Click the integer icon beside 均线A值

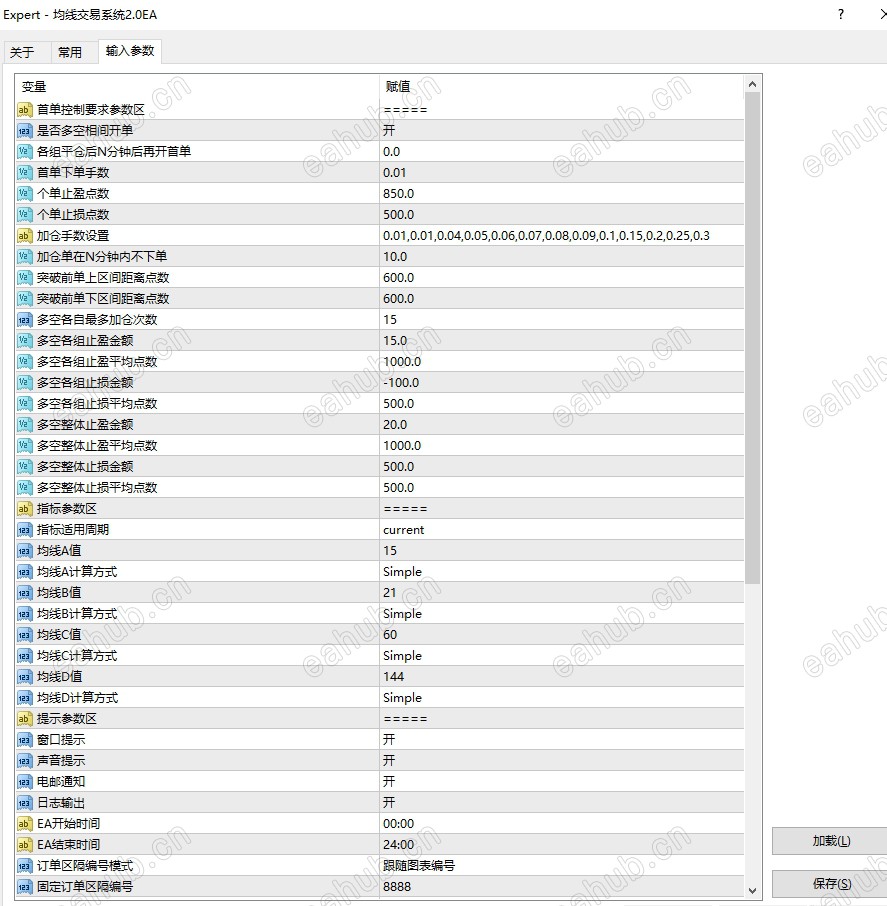tap(24, 551)
